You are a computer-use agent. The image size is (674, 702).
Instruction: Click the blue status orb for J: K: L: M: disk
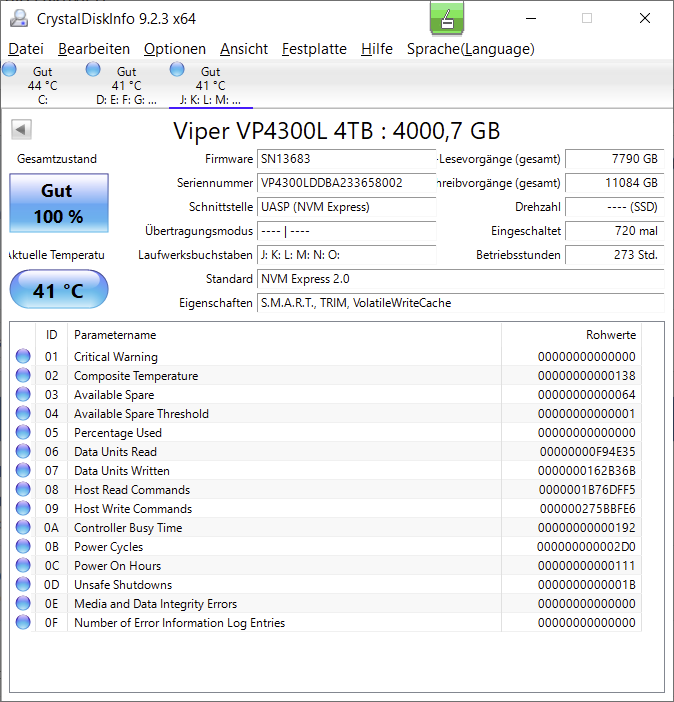[x=177, y=69]
